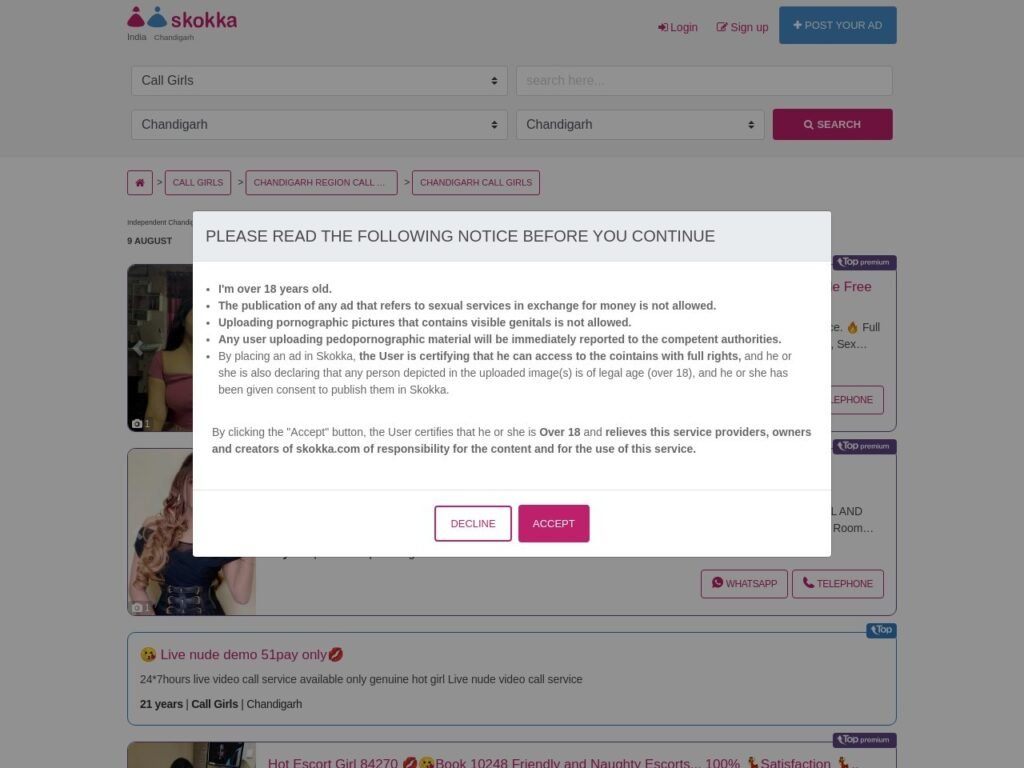Open the second ad photo thumbnail
Viewport: 1024px width, 768px height.
pyautogui.click(x=191, y=532)
